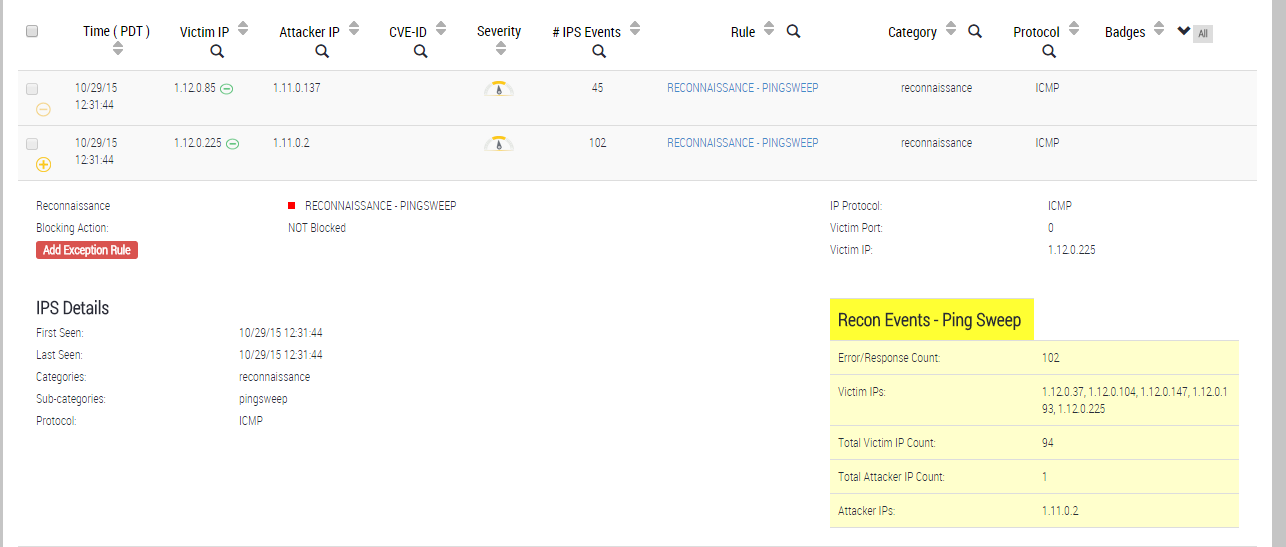Check the row checkbox for victim 1.12.0.225
Viewport: 1286px width, 547px height.
coord(32,144)
